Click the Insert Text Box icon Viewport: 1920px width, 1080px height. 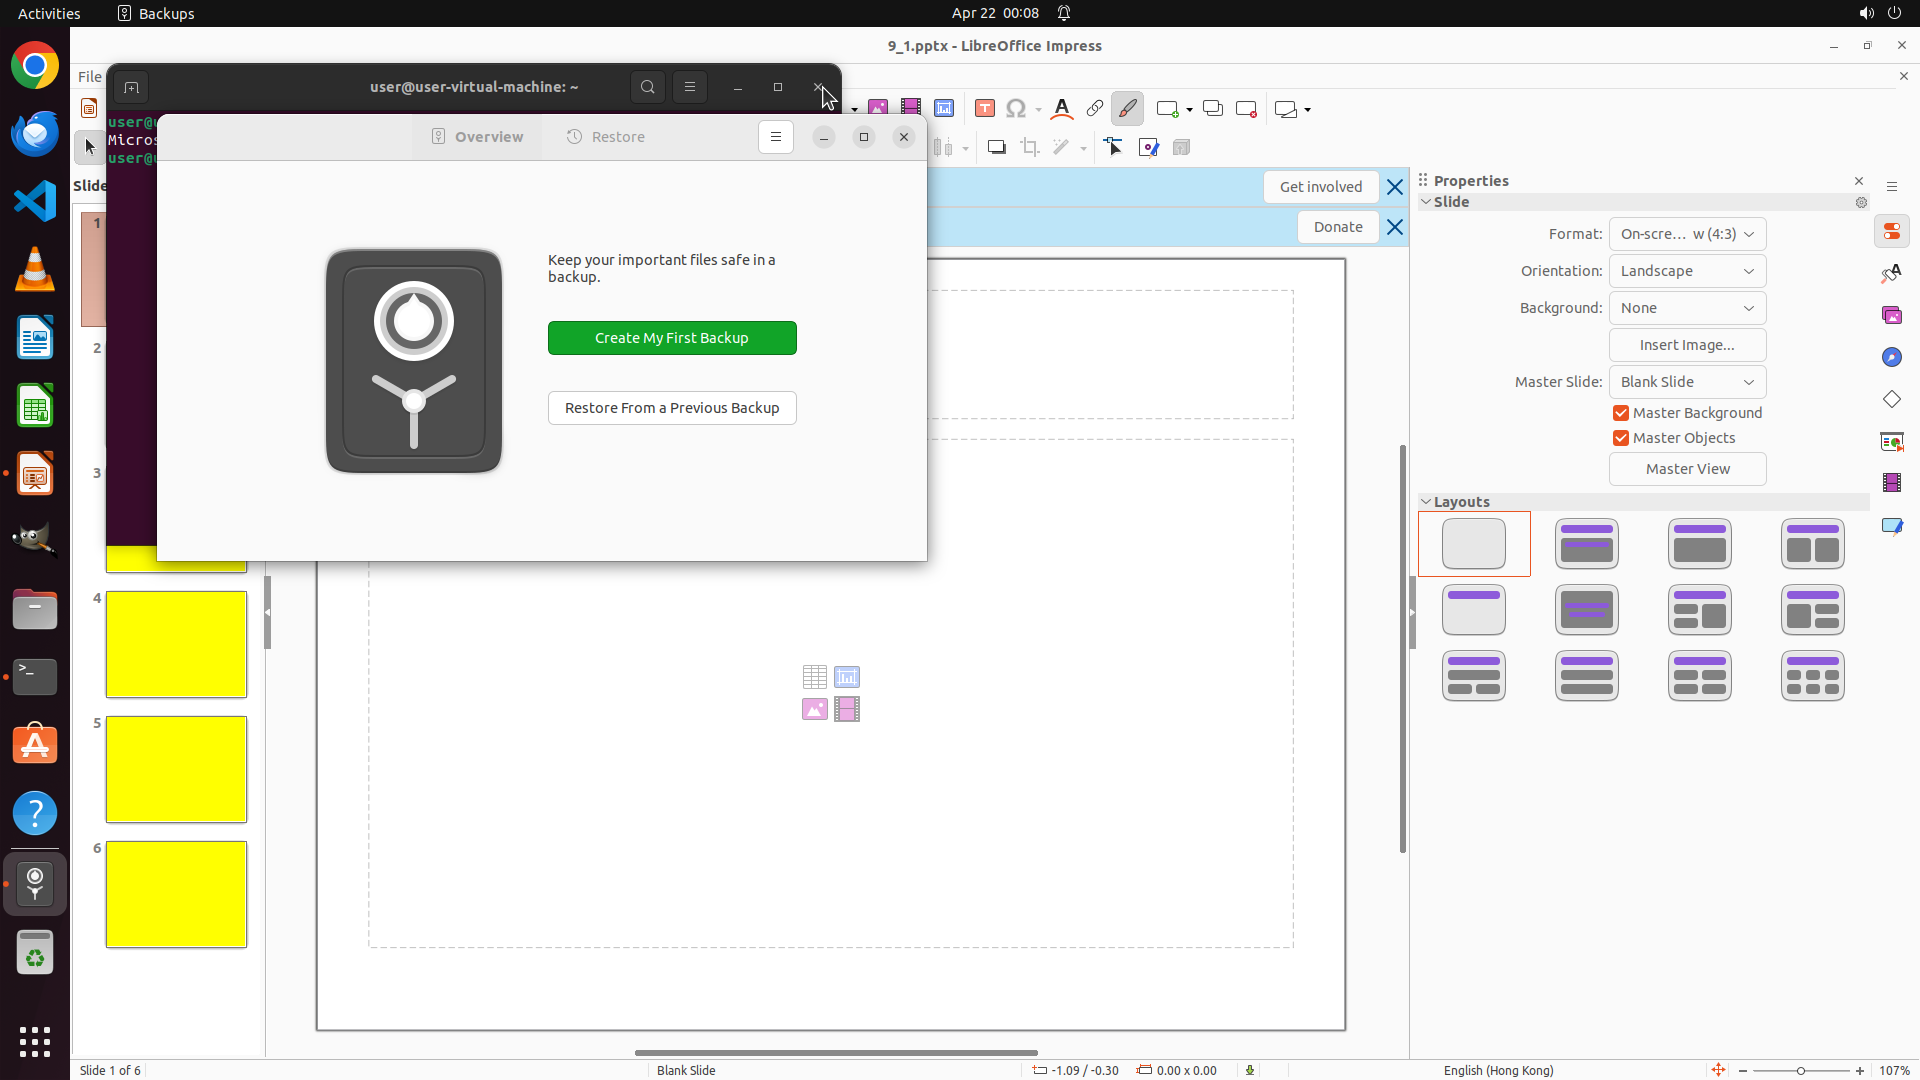coord(984,109)
